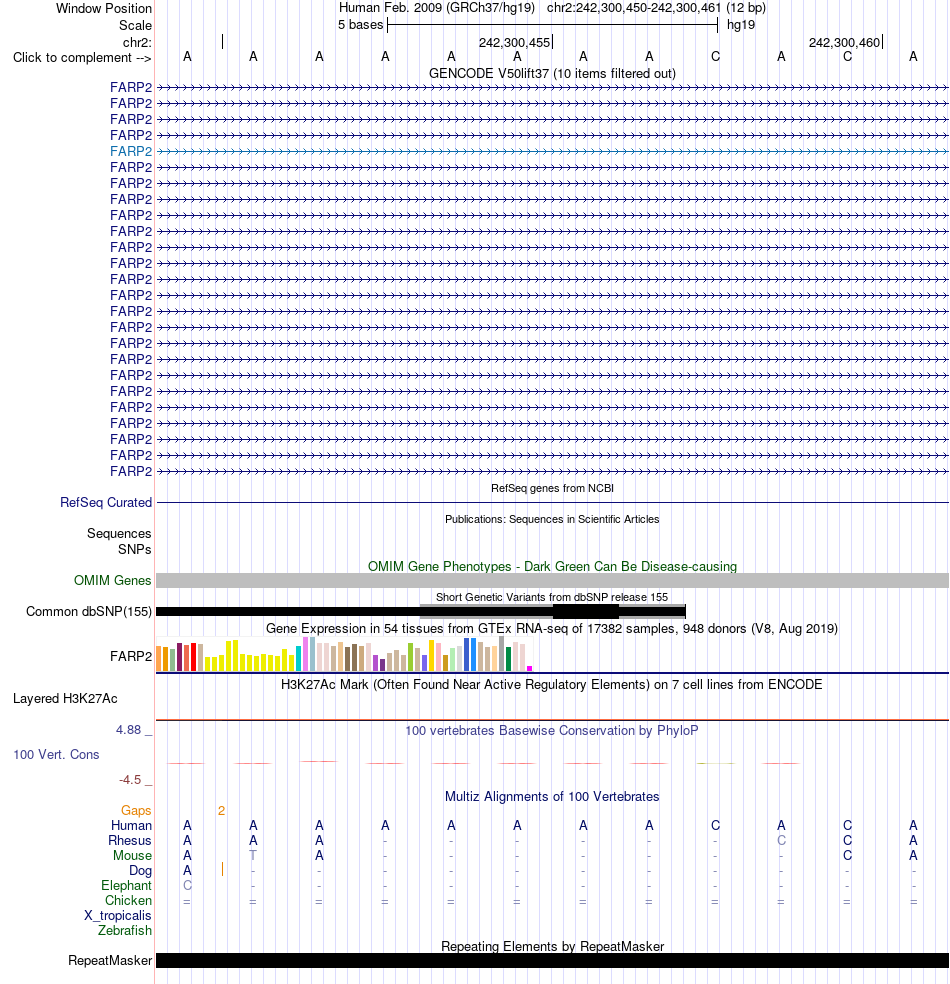
Task: Click the black Common dbSNP variant bar
Action: click(420, 611)
